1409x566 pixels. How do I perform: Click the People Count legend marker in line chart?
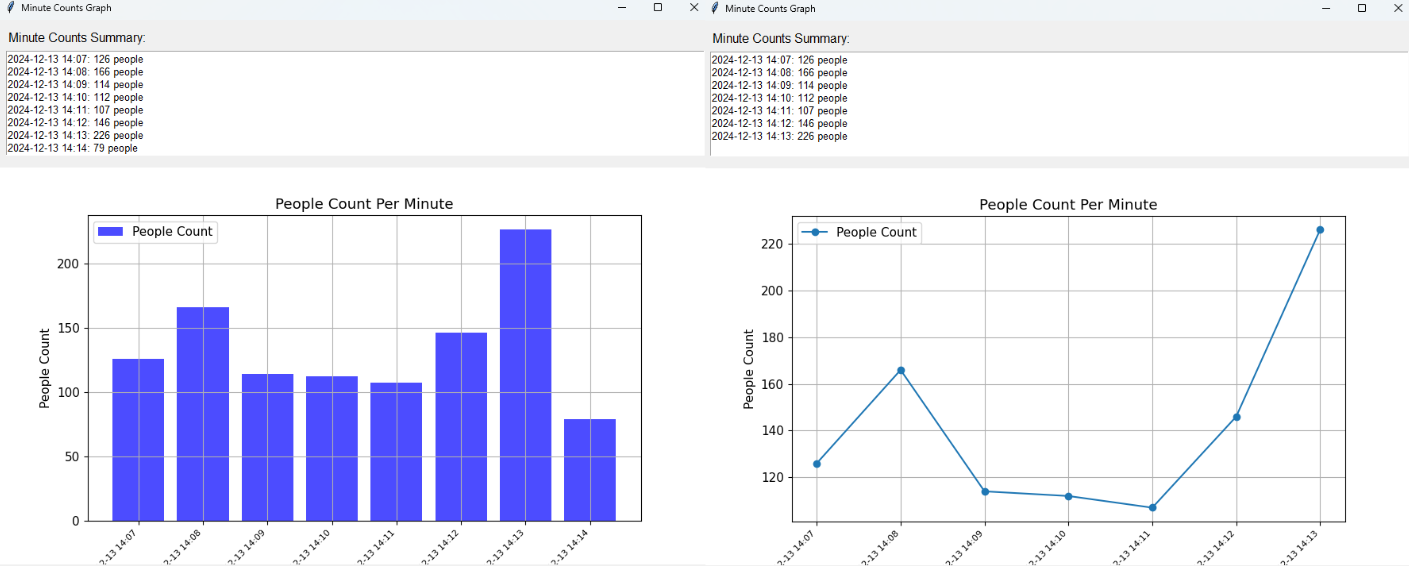[x=815, y=232]
